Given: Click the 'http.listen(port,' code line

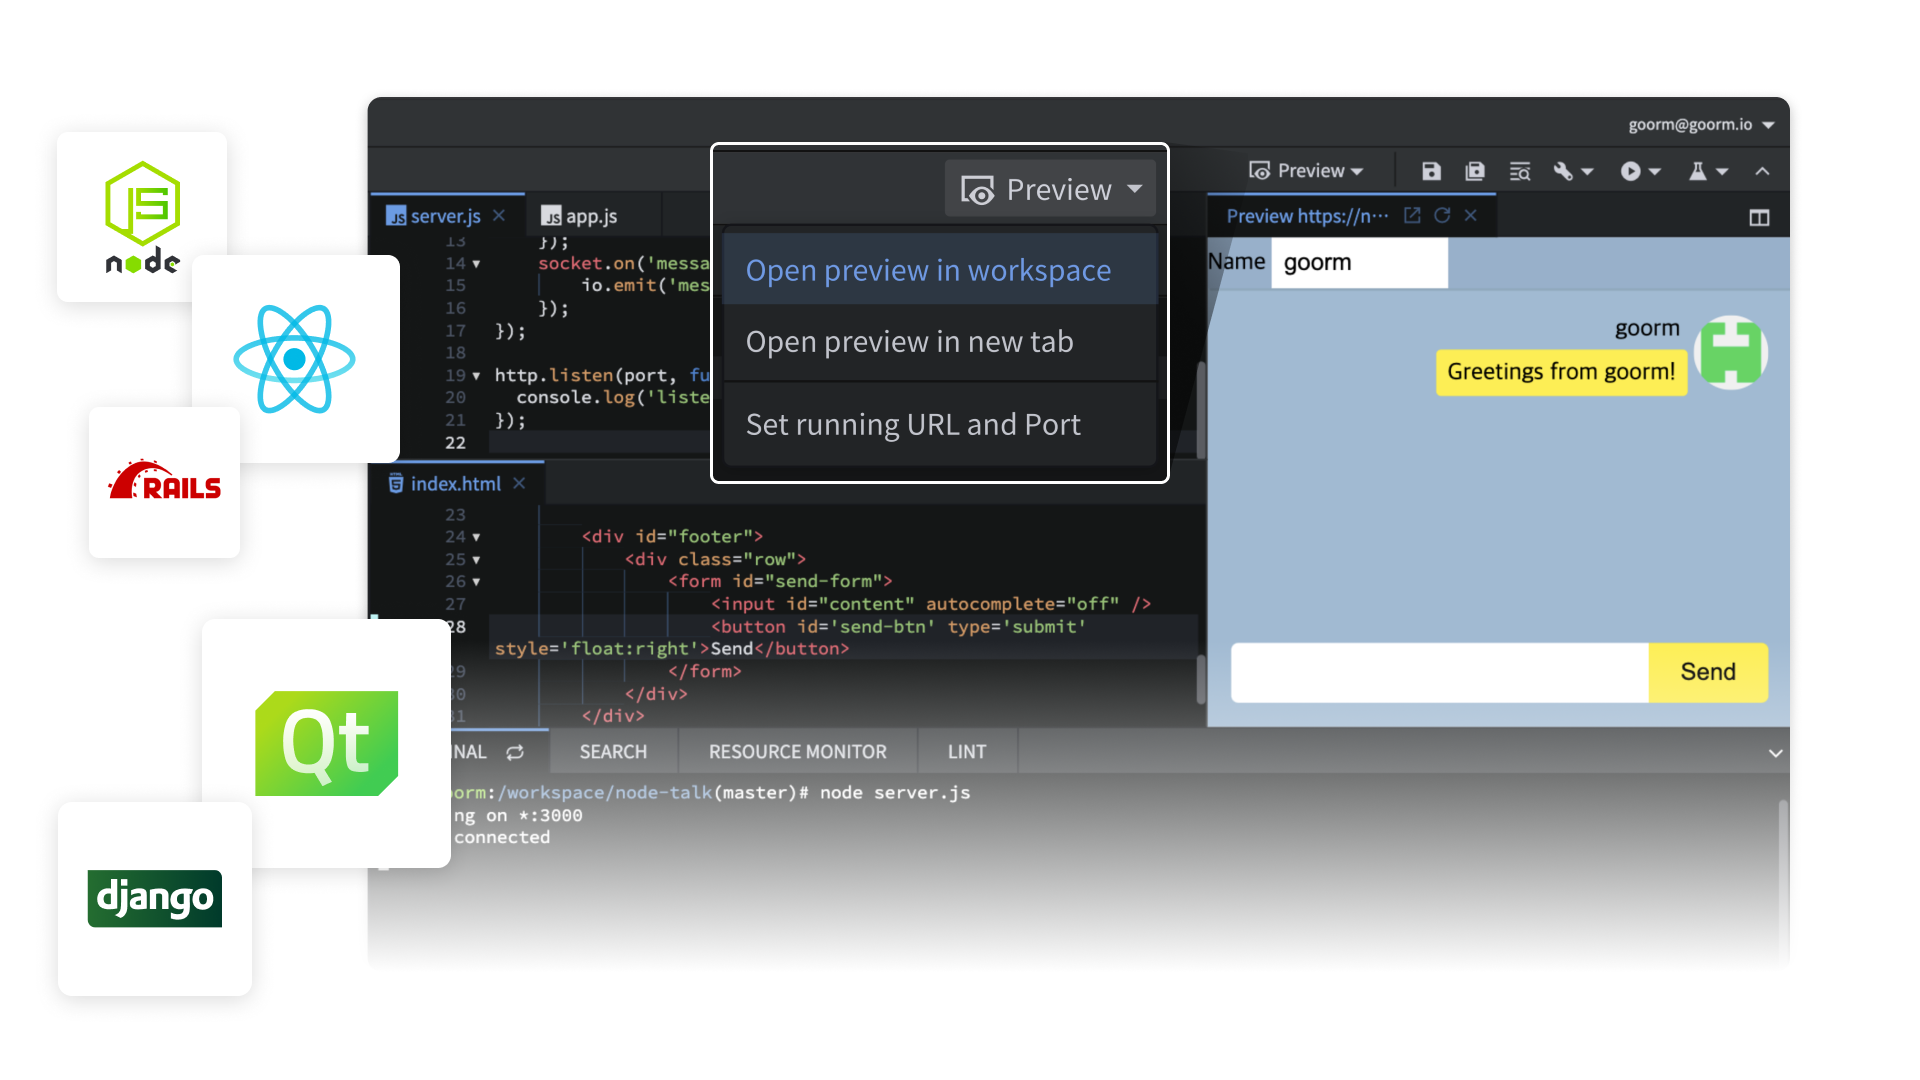Looking at the screenshot, I should 603,376.
